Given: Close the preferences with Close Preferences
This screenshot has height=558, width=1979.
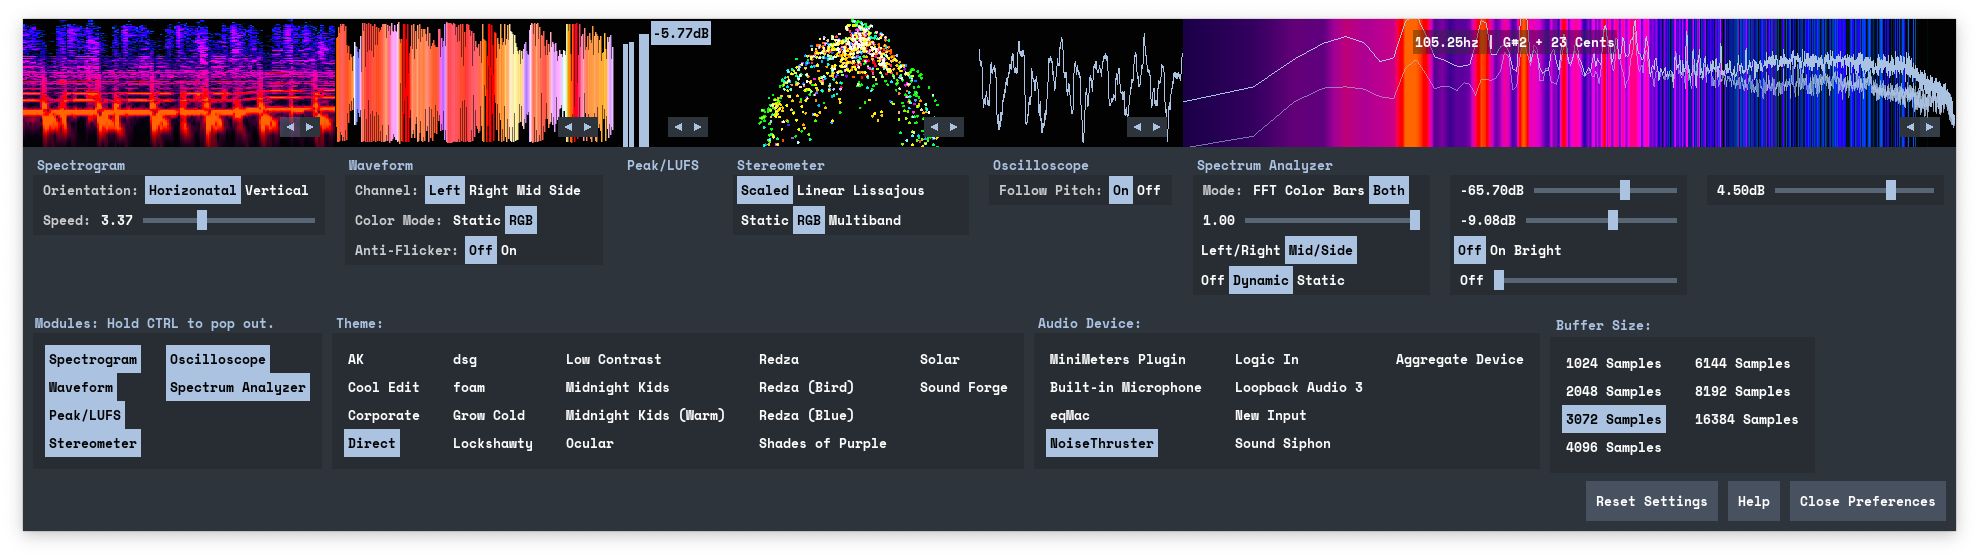Looking at the screenshot, I should [1867, 502].
